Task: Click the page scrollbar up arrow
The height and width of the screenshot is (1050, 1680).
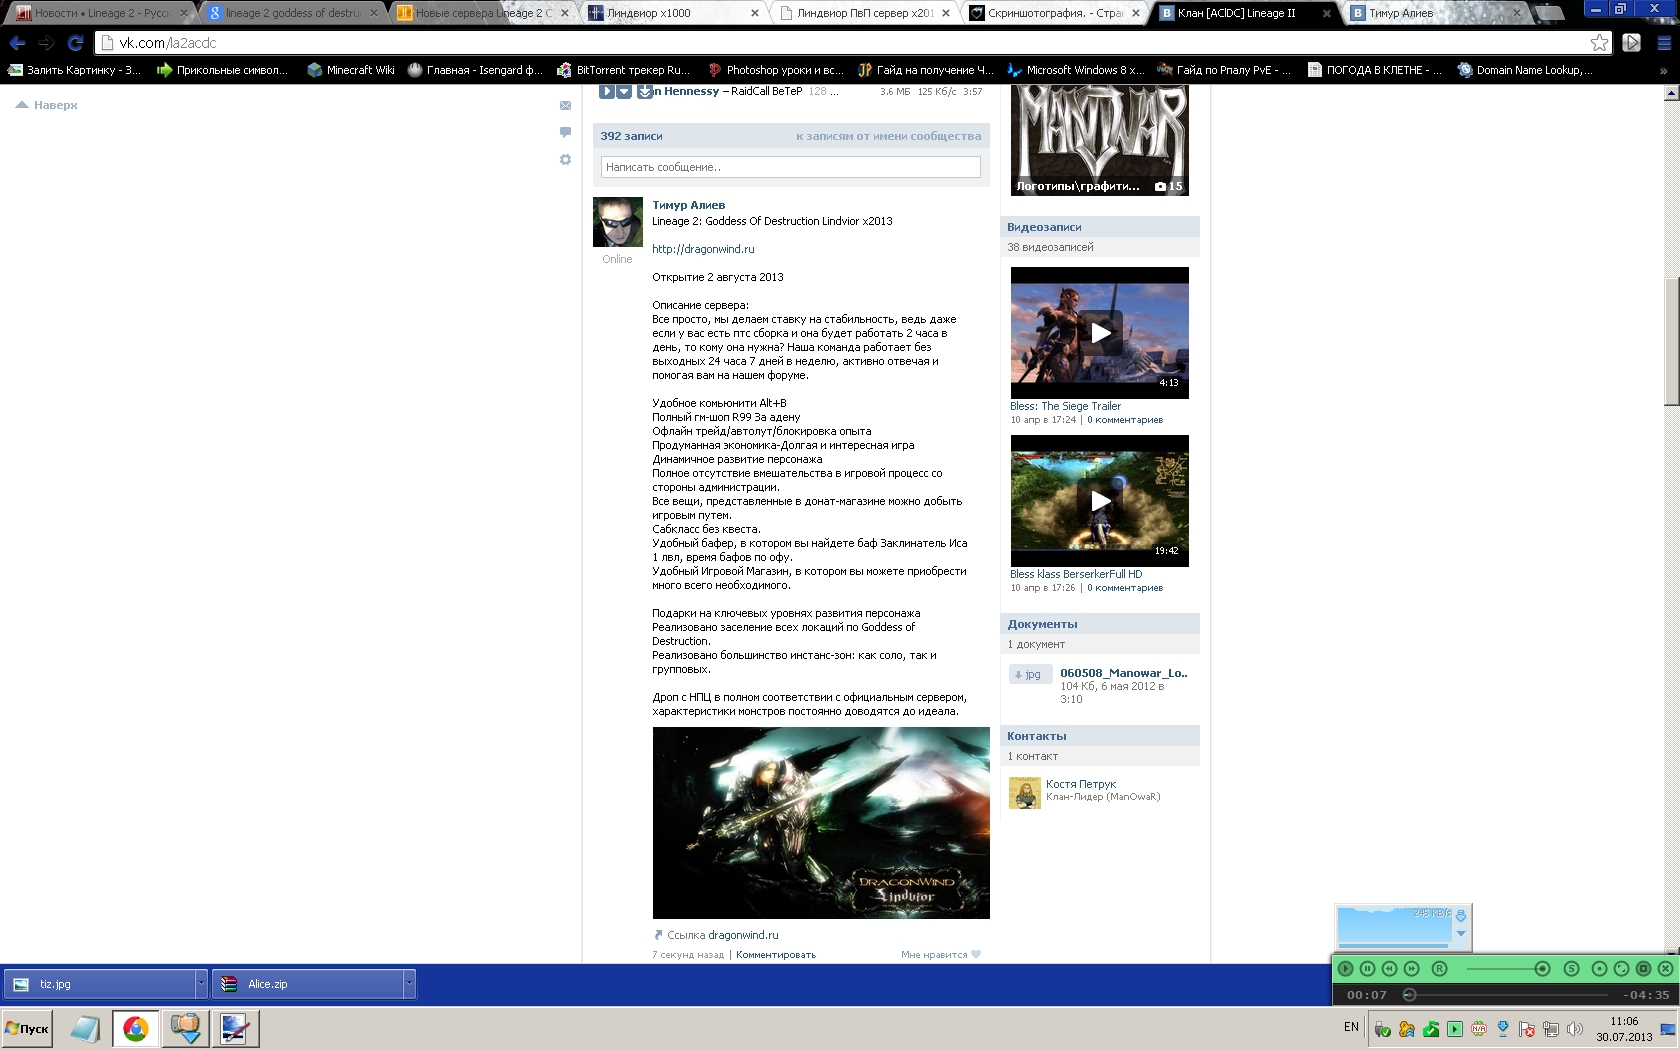Action: 1671,93
